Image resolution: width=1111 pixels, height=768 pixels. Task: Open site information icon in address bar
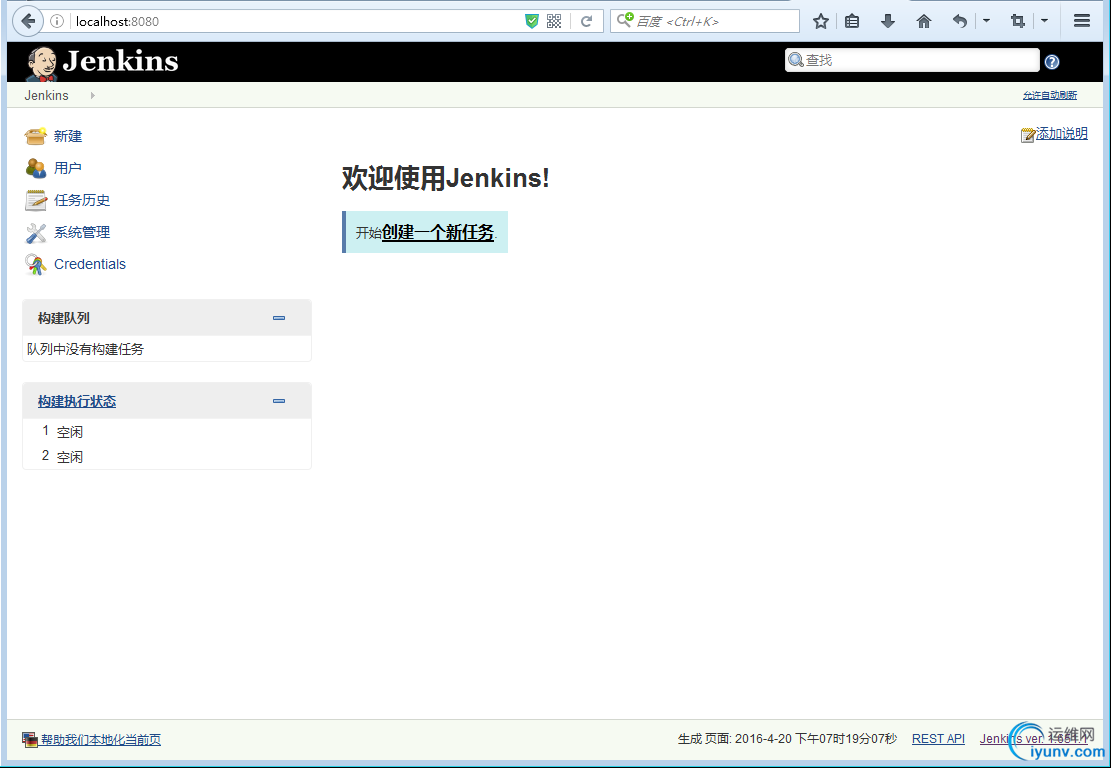(57, 21)
